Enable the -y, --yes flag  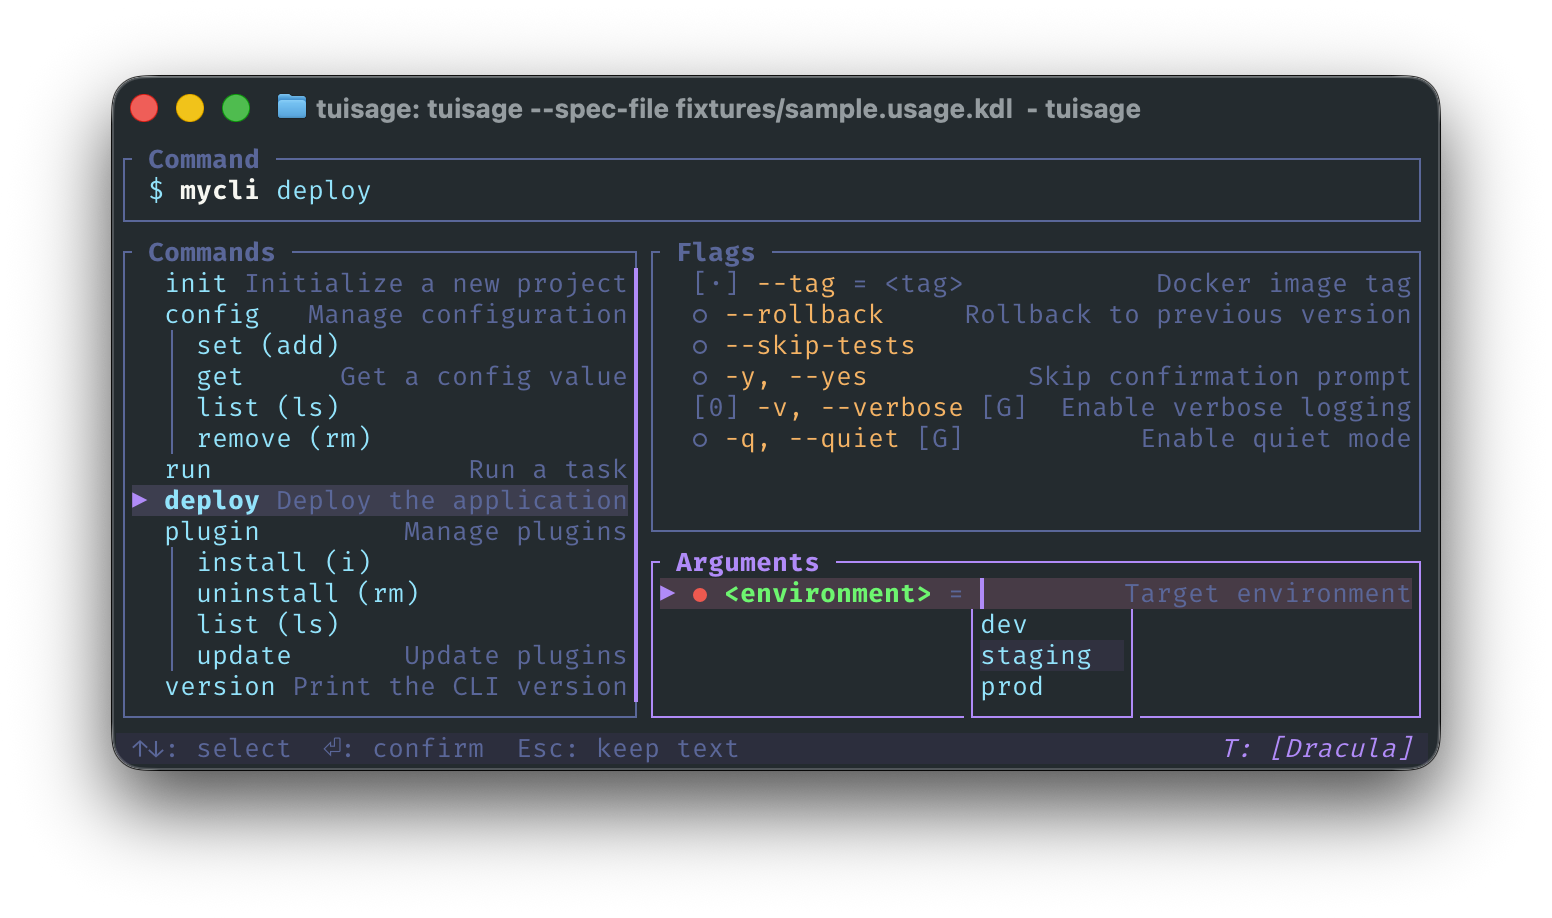click(780, 377)
